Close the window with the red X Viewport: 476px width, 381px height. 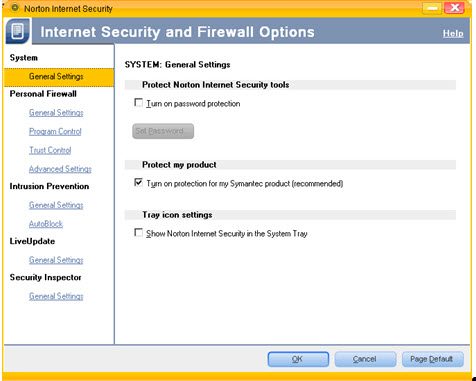click(x=455, y=8)
